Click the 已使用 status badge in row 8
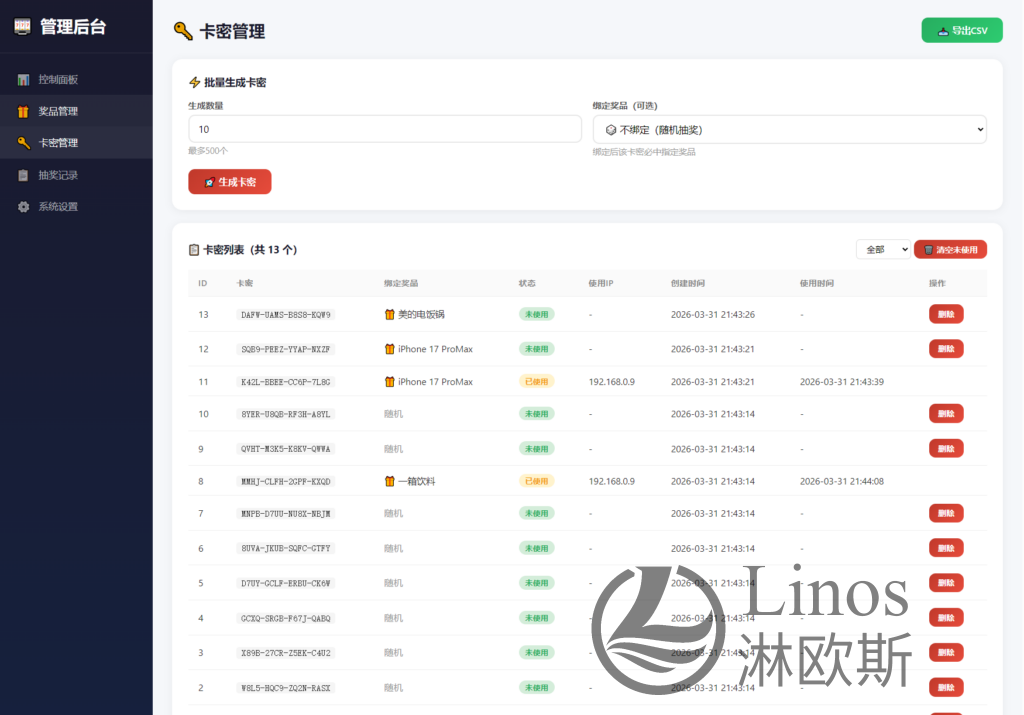Image resolution: width=1024 pixels, height=715 pixels. (x=537, y=481)
